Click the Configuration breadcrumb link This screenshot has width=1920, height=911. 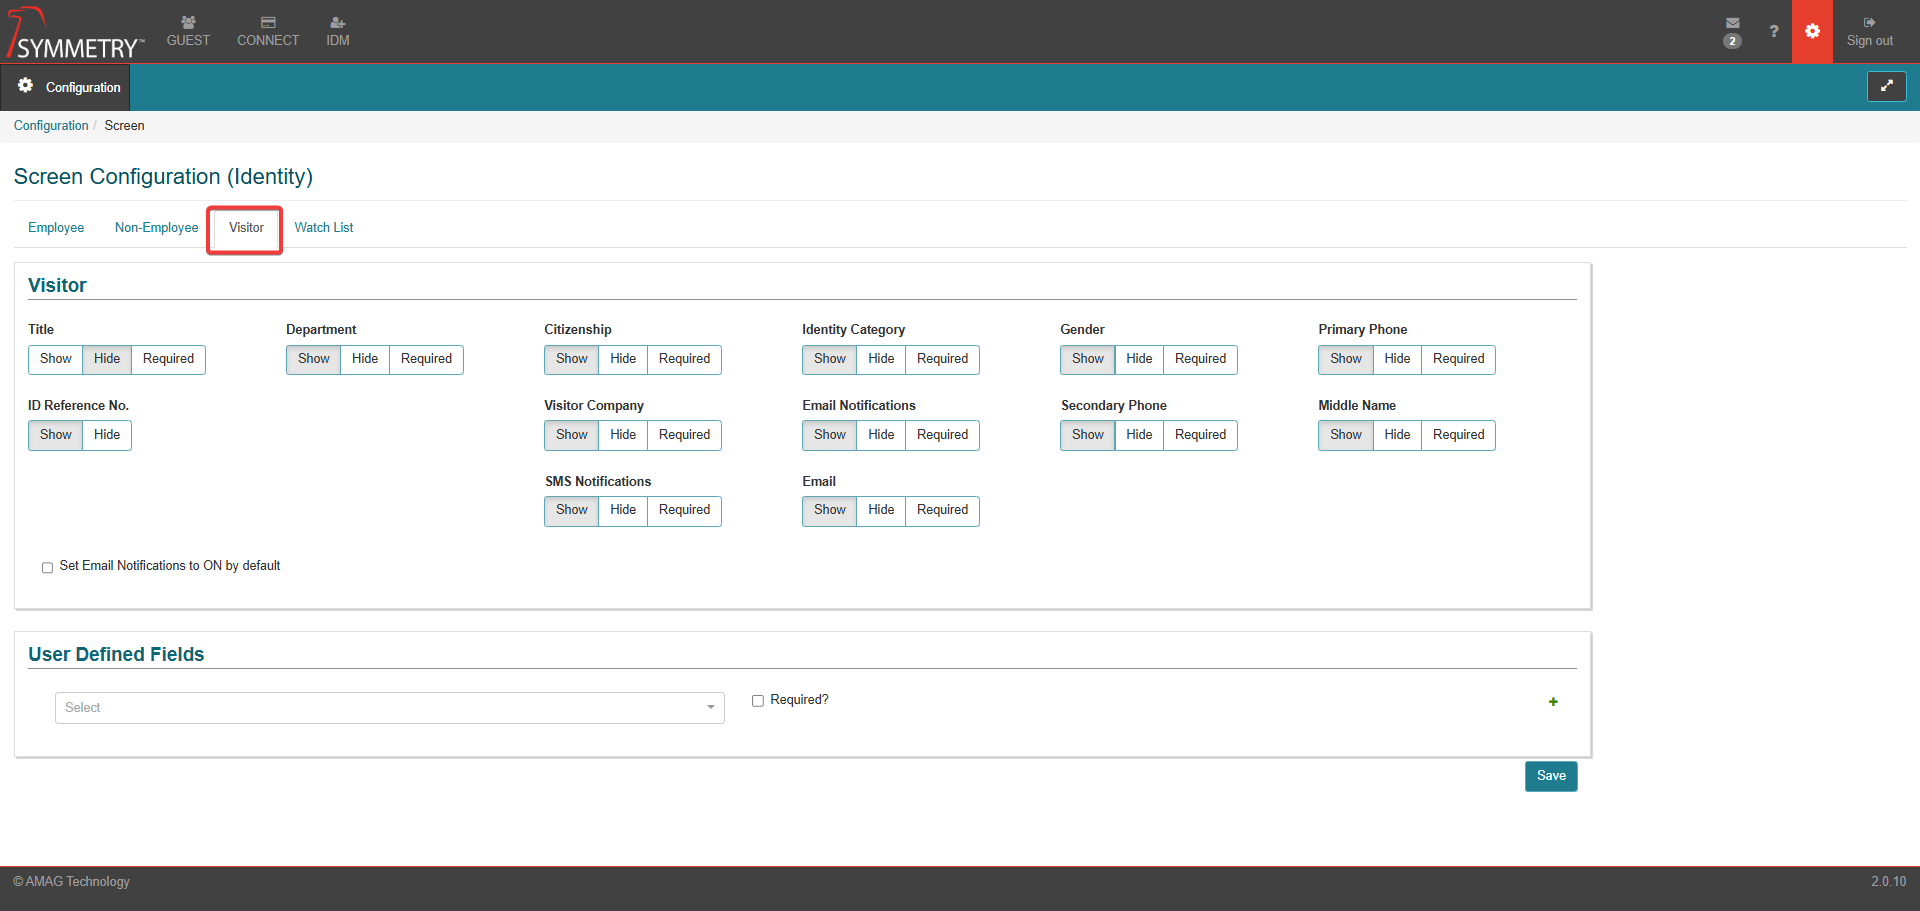(51, 126)
